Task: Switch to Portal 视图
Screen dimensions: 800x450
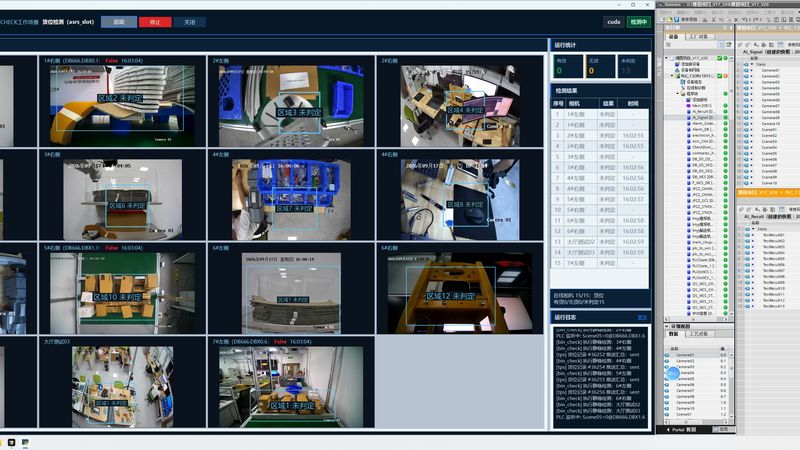Action: [681, 430]
